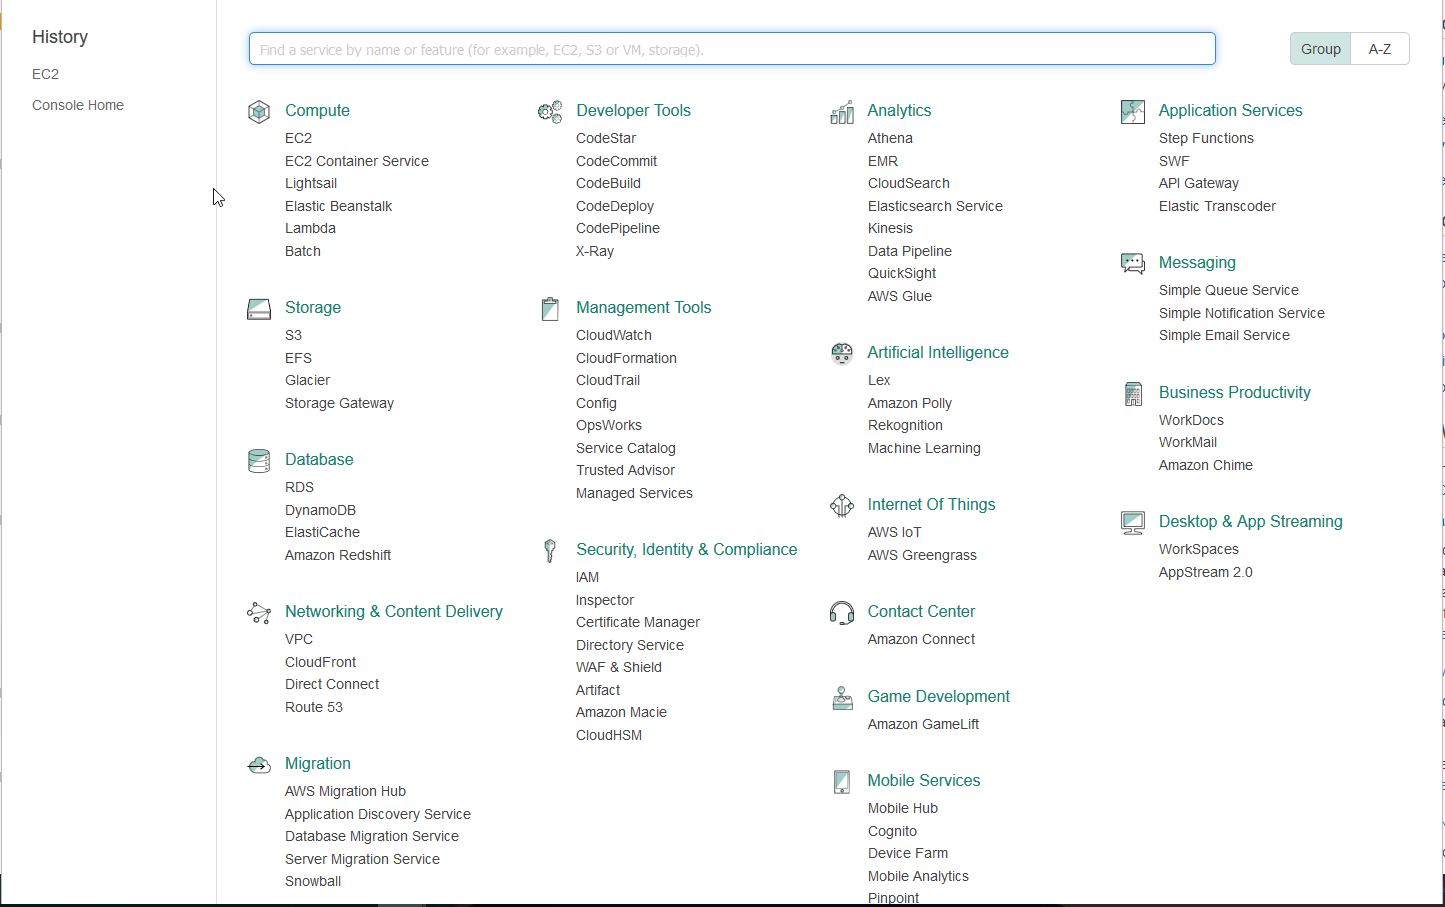Click the Database cylinder icon
This screenshot has height=907, width=1445.
[259, 461]
